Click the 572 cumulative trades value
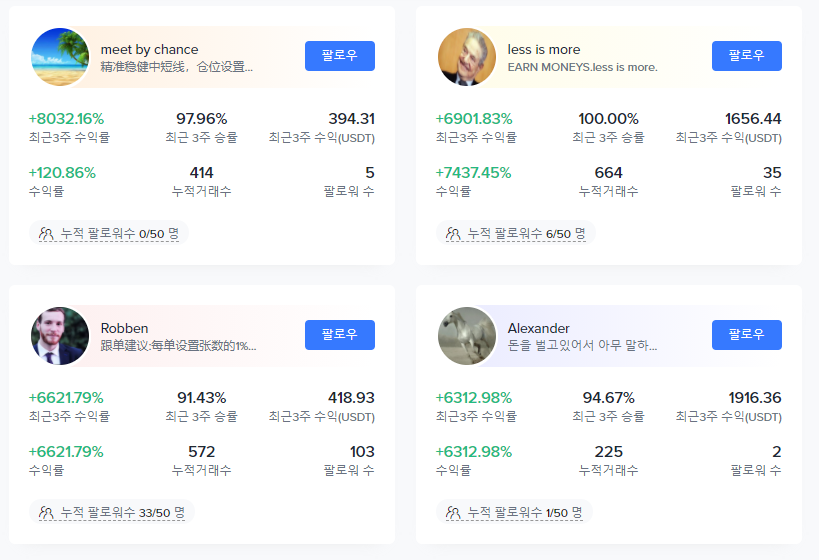Viewport: 819px width, 560px height. (x=202, y=452)
